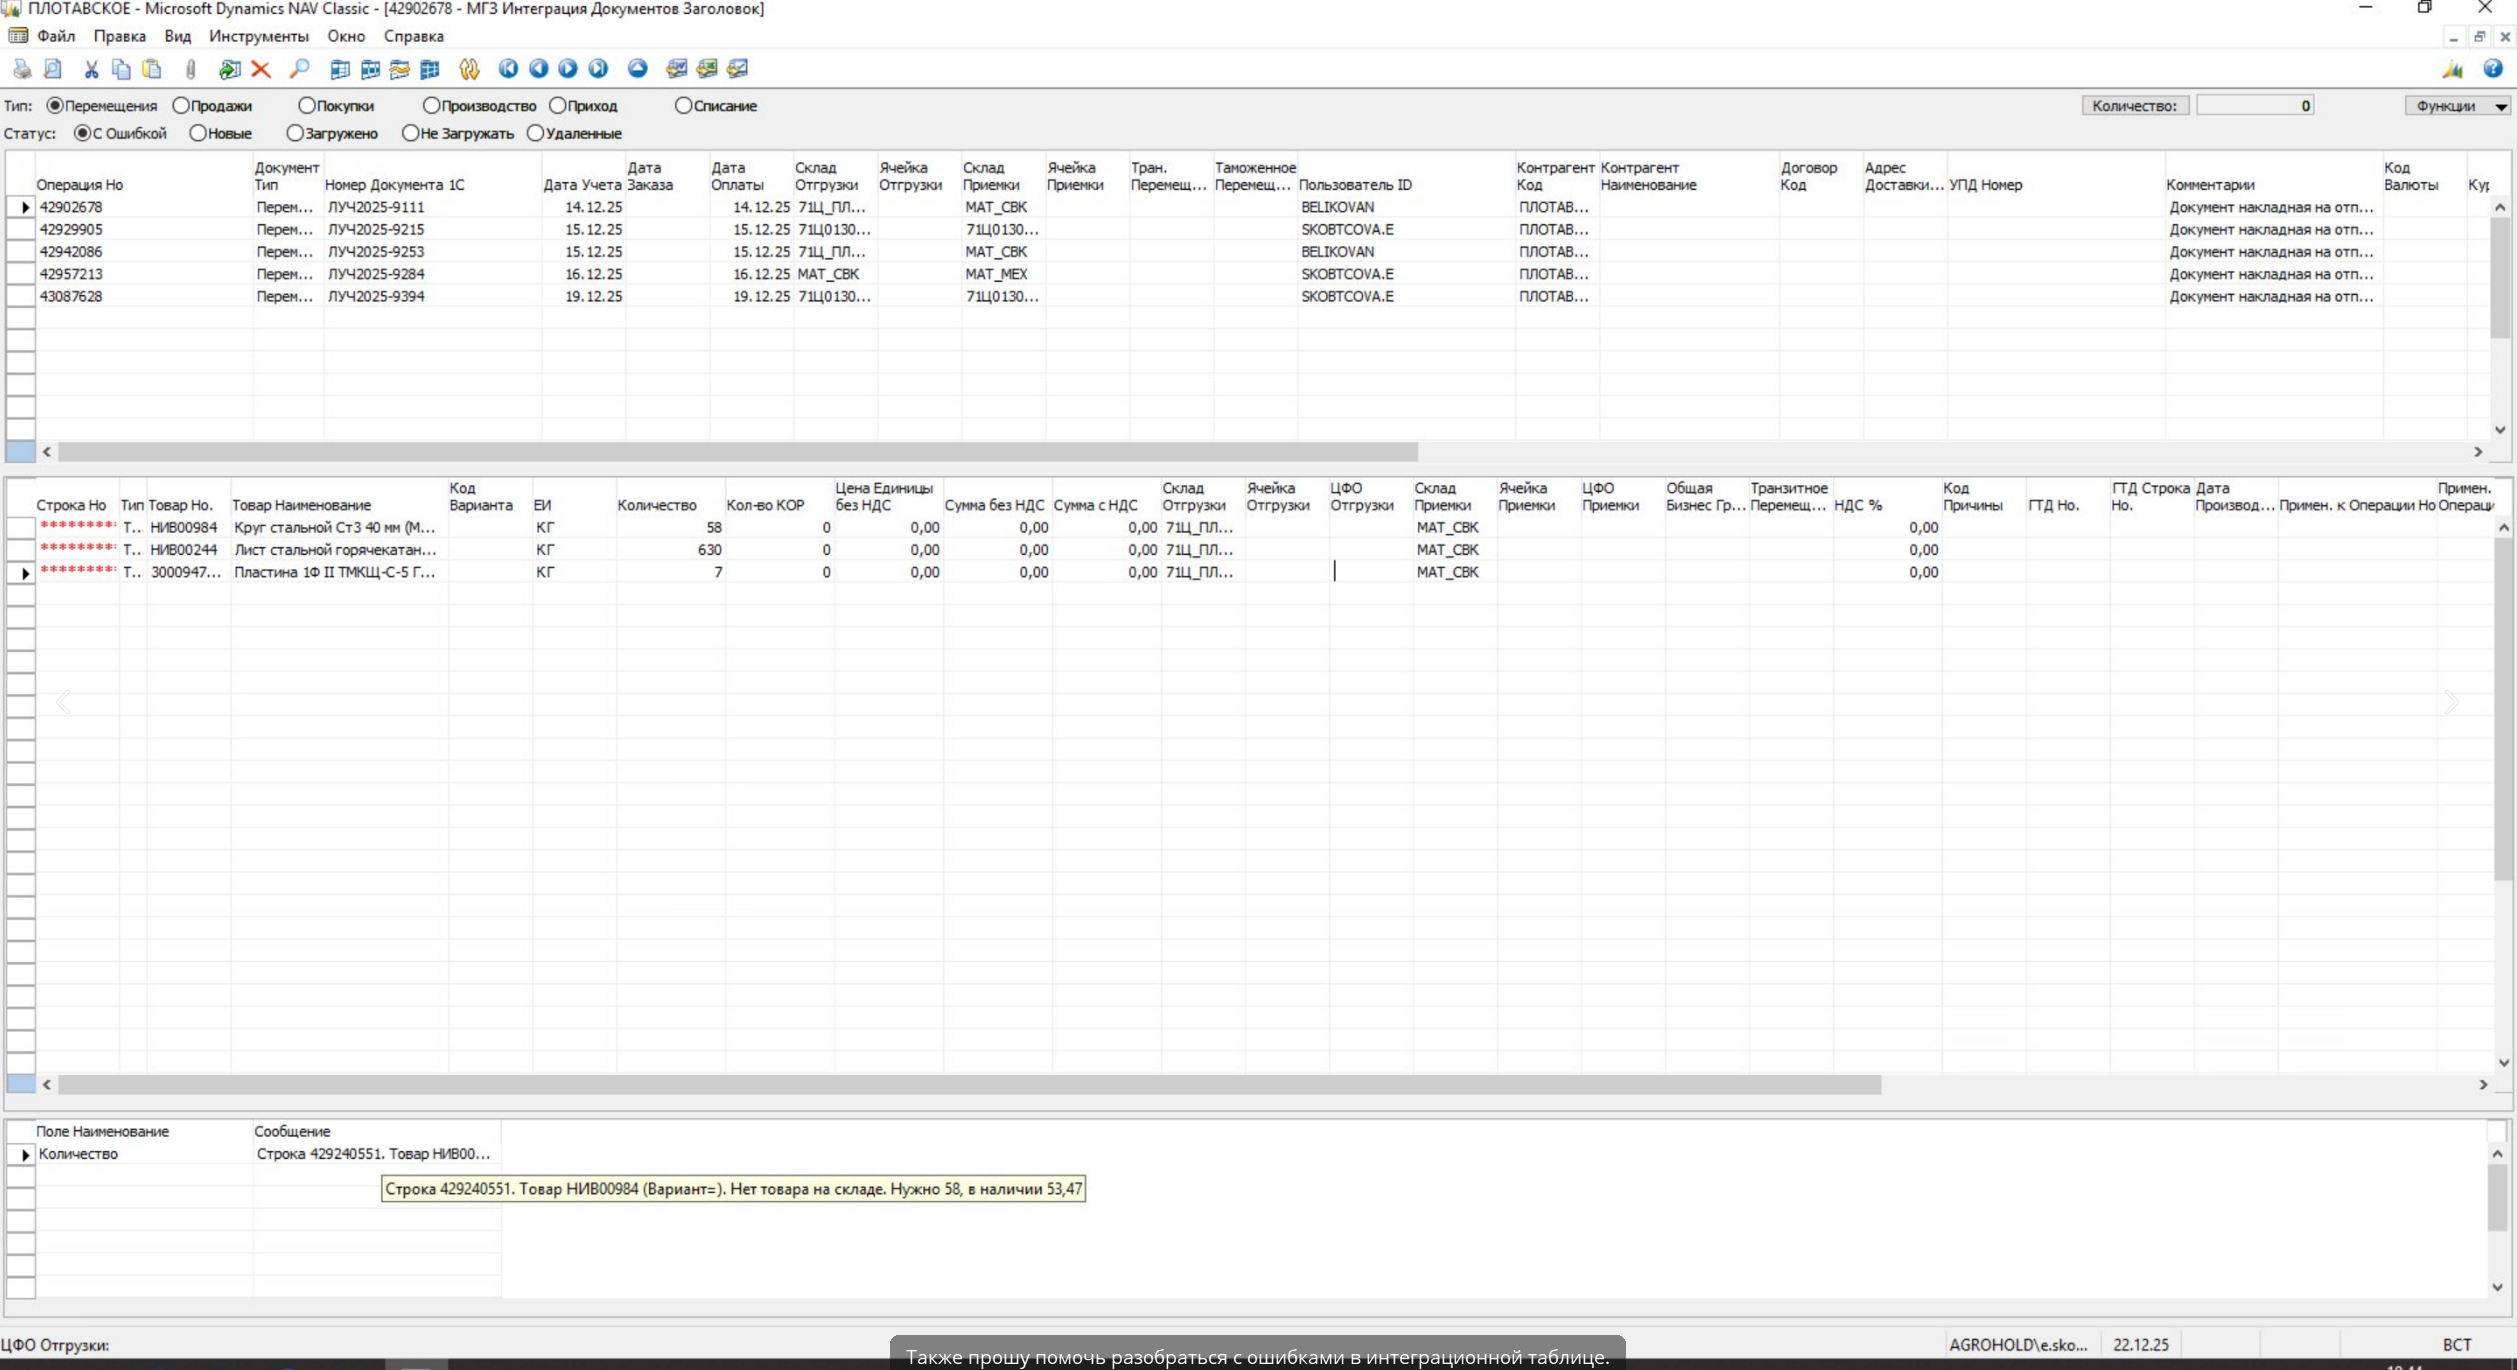Click the lines grid horizontal scrollbar thumb
Viewport: 2517px width, 1370px height.
pyautogui.click(x=968, y=1085)
